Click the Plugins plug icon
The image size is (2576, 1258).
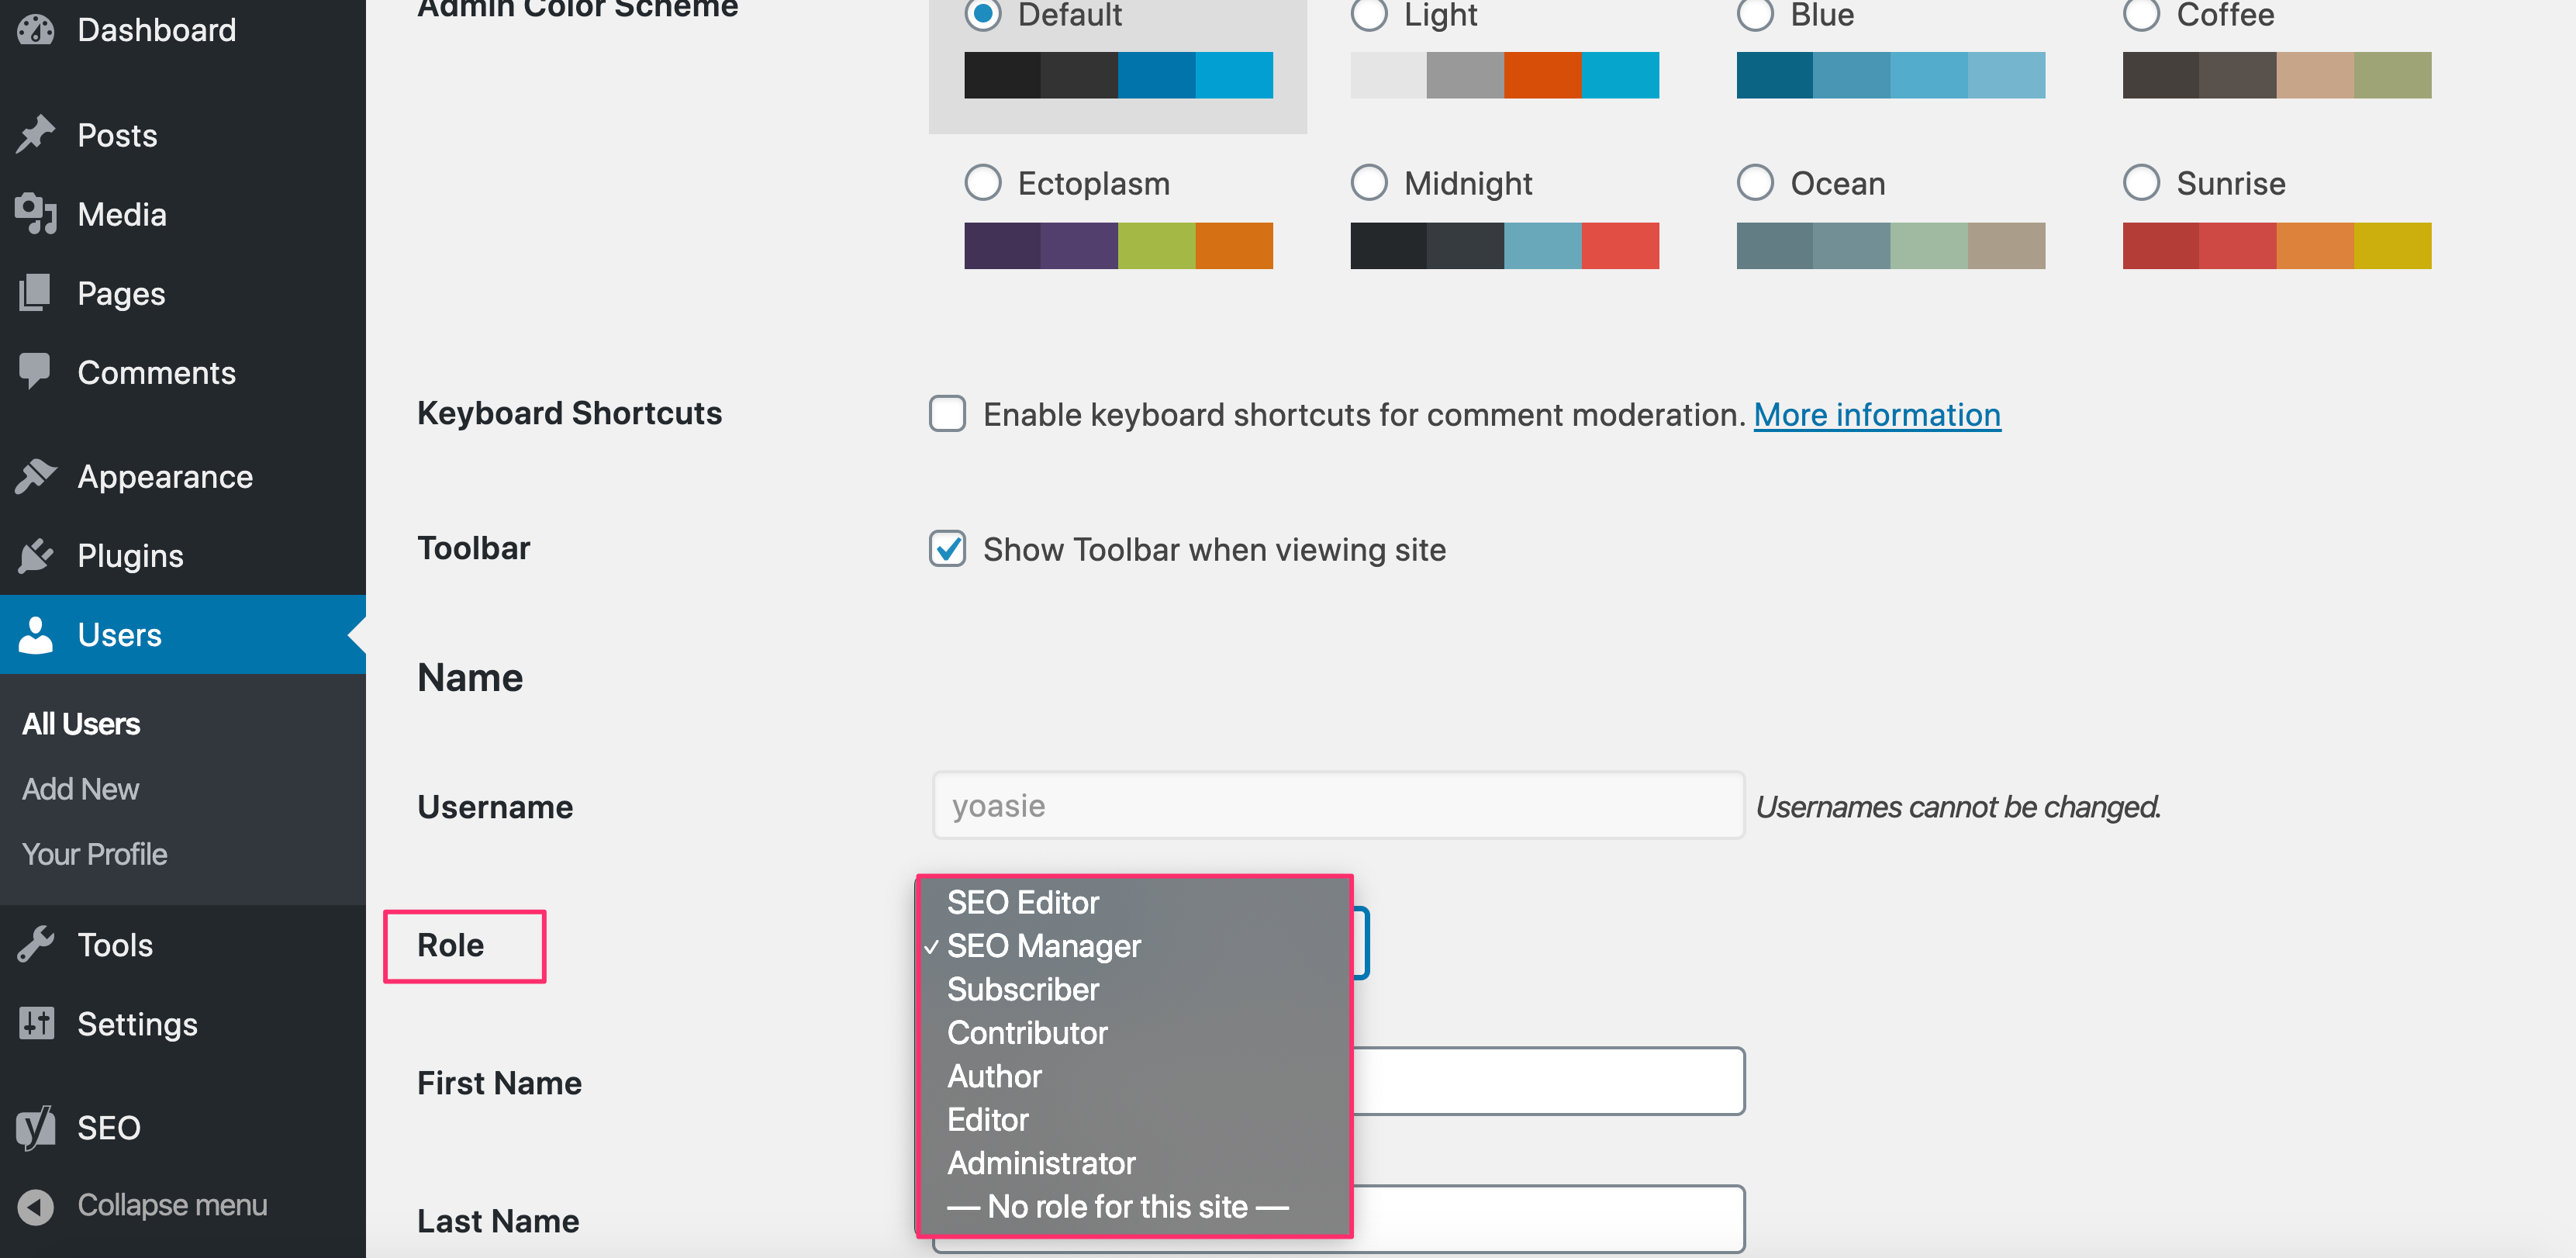[36, 555]
